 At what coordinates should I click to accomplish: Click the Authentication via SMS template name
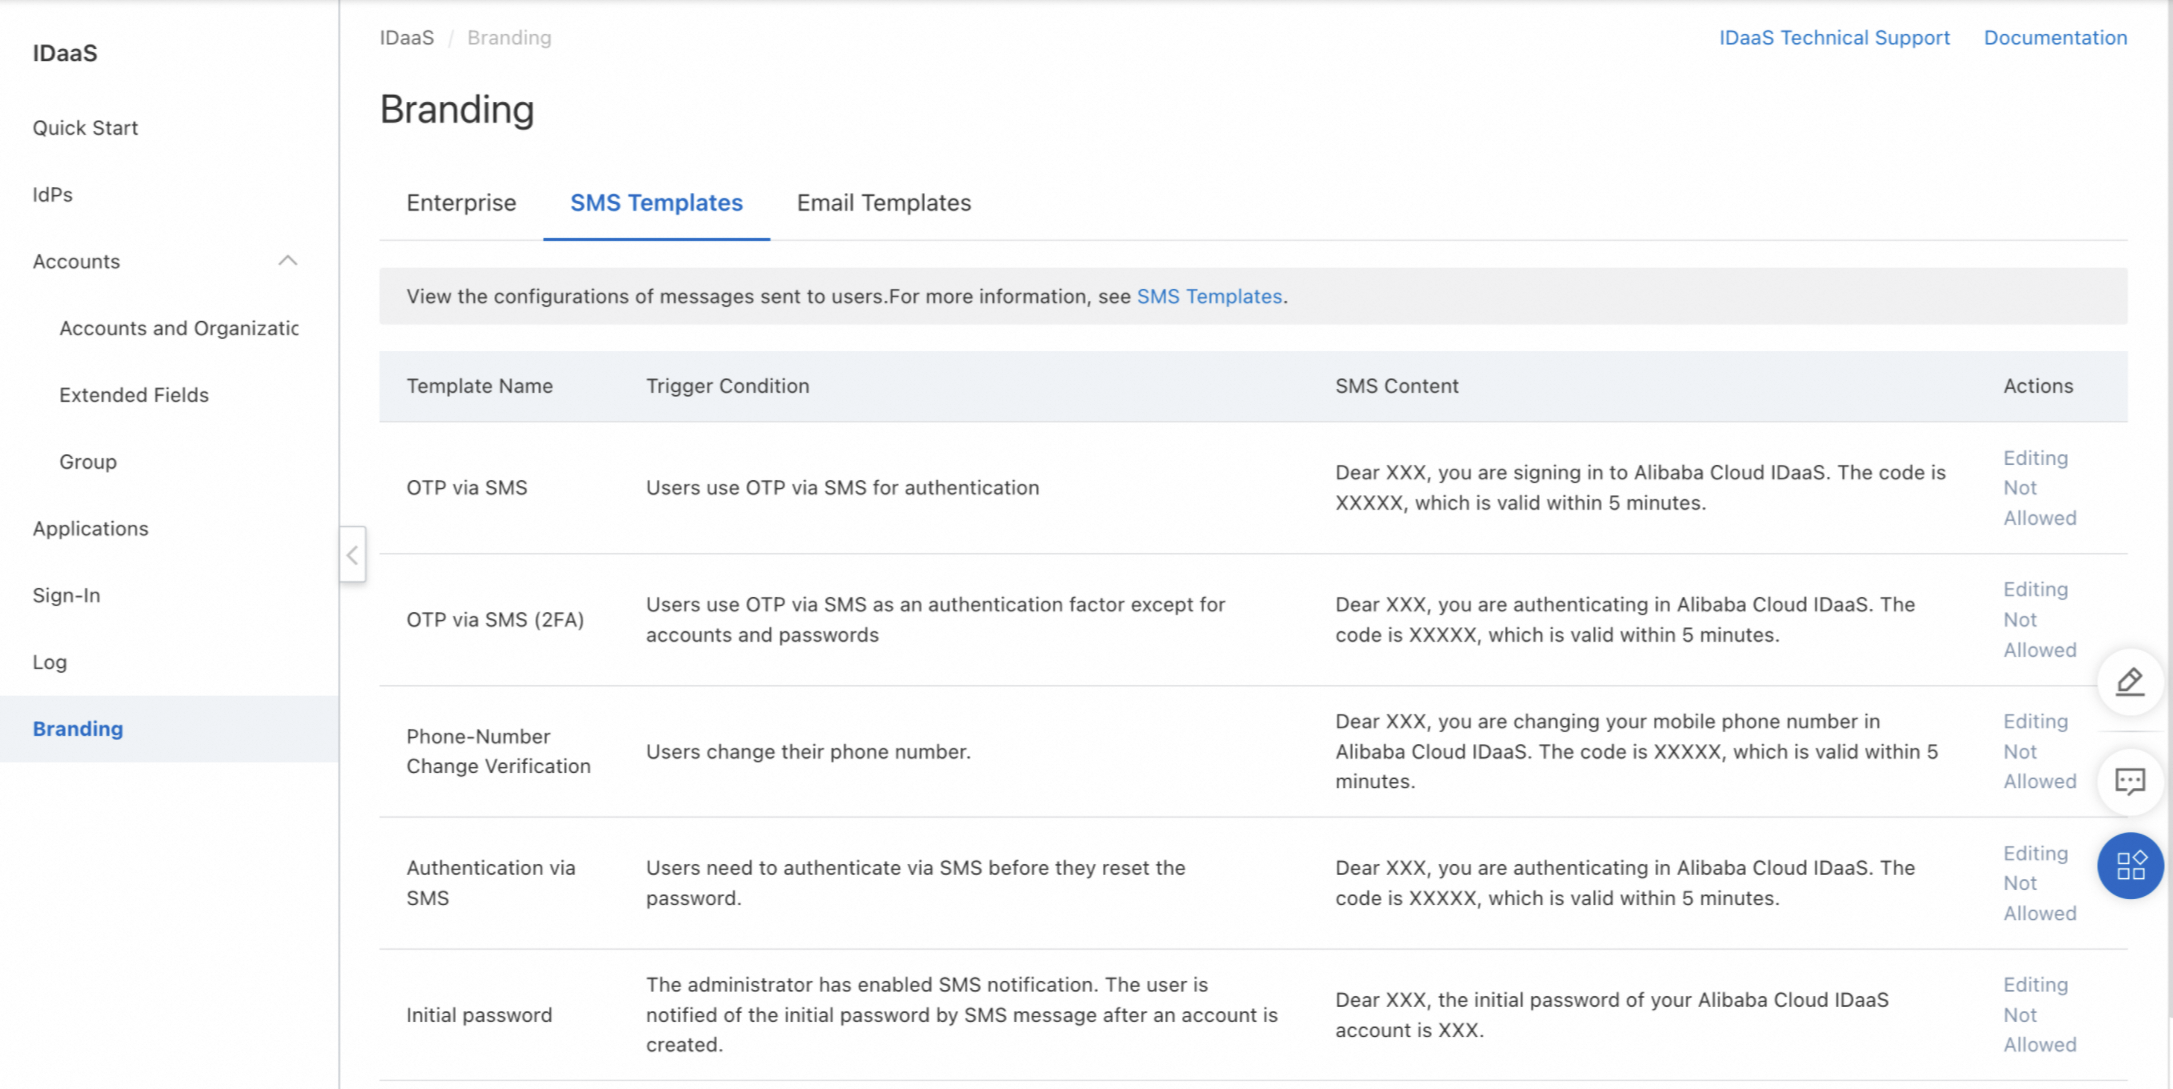490,883
